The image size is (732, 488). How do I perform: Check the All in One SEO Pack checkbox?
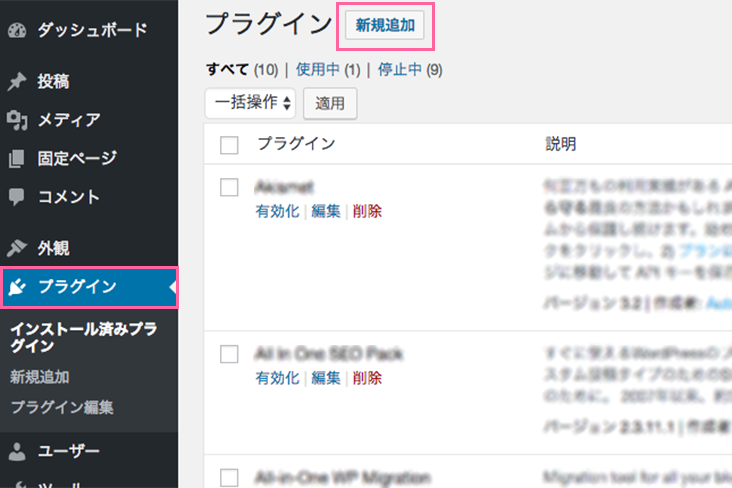point(229,354)
